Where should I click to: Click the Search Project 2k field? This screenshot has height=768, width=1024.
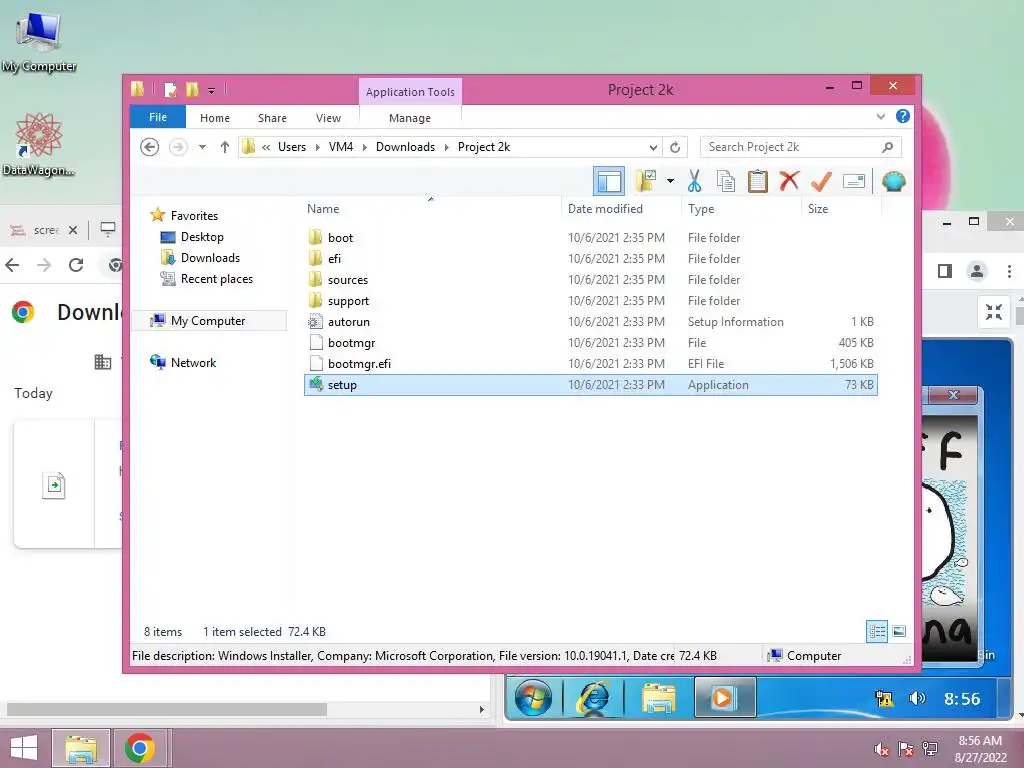tap(800, 147)
